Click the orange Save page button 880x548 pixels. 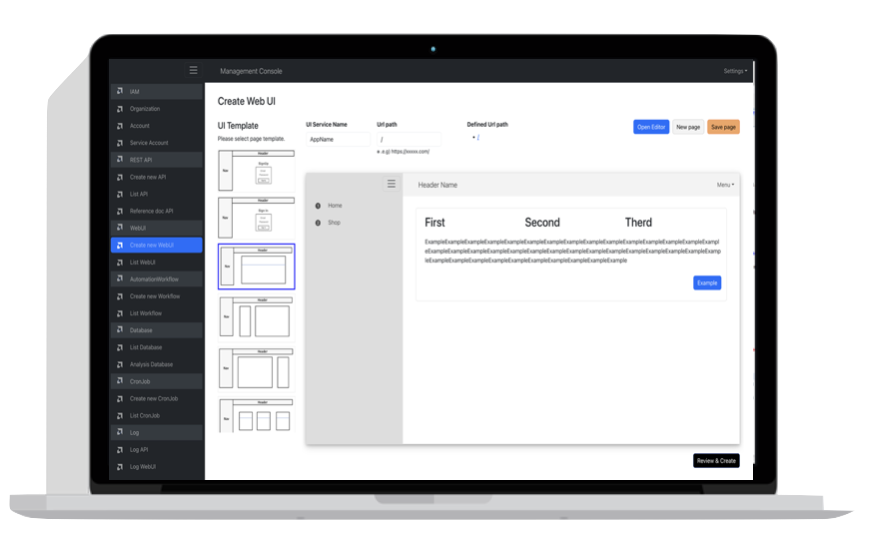(723, 127)
